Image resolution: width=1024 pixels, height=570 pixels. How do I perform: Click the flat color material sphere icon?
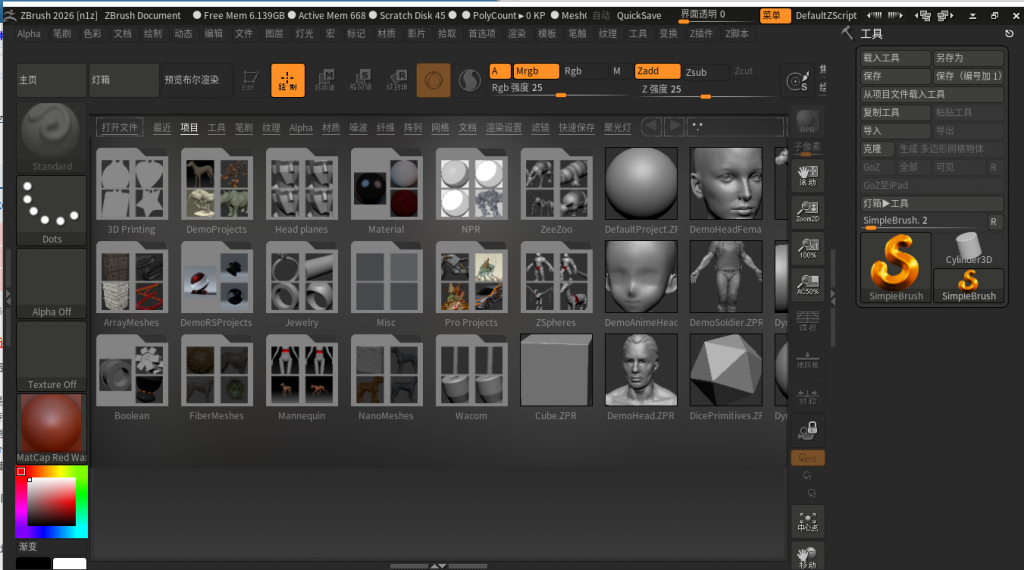point(470,80)
